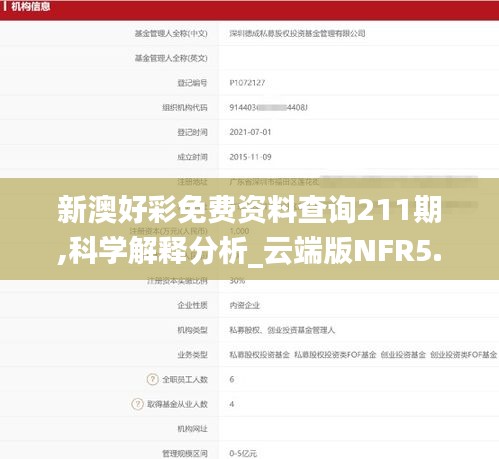Click the qualified staff count 4
The width and height of the screenshot is (499, 459).
click(232, 404)
